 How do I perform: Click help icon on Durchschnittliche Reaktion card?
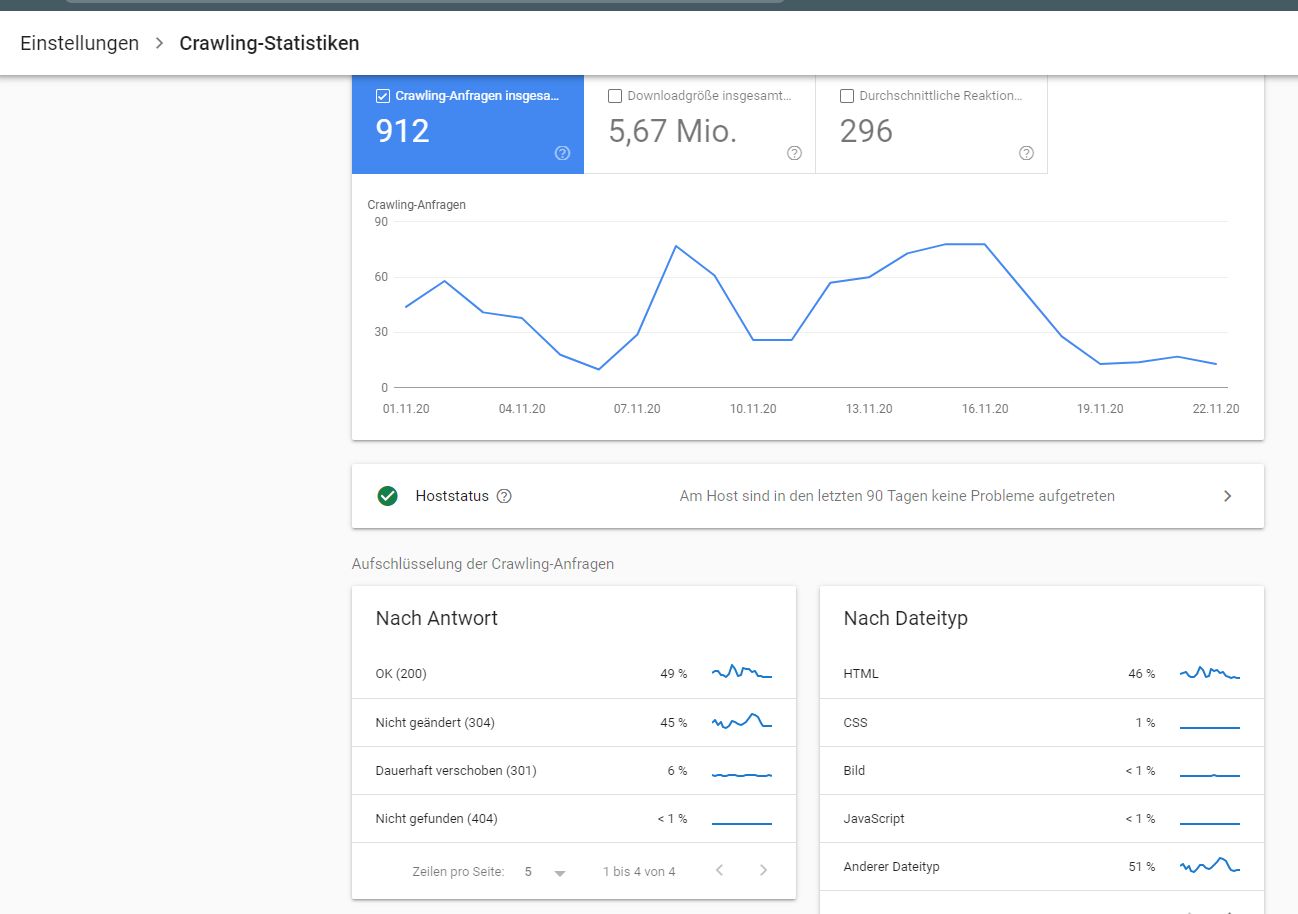point(1026,153)
